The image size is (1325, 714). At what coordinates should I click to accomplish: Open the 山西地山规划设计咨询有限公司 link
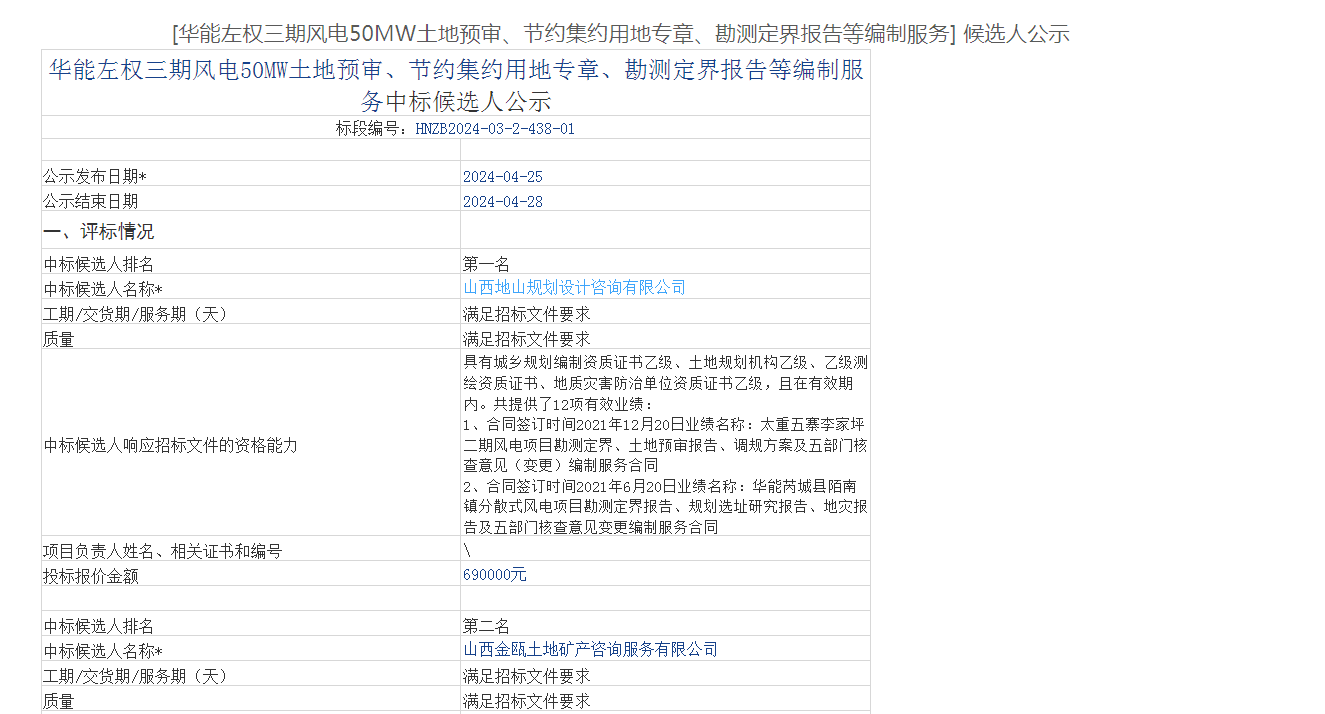tap(574, 288)
